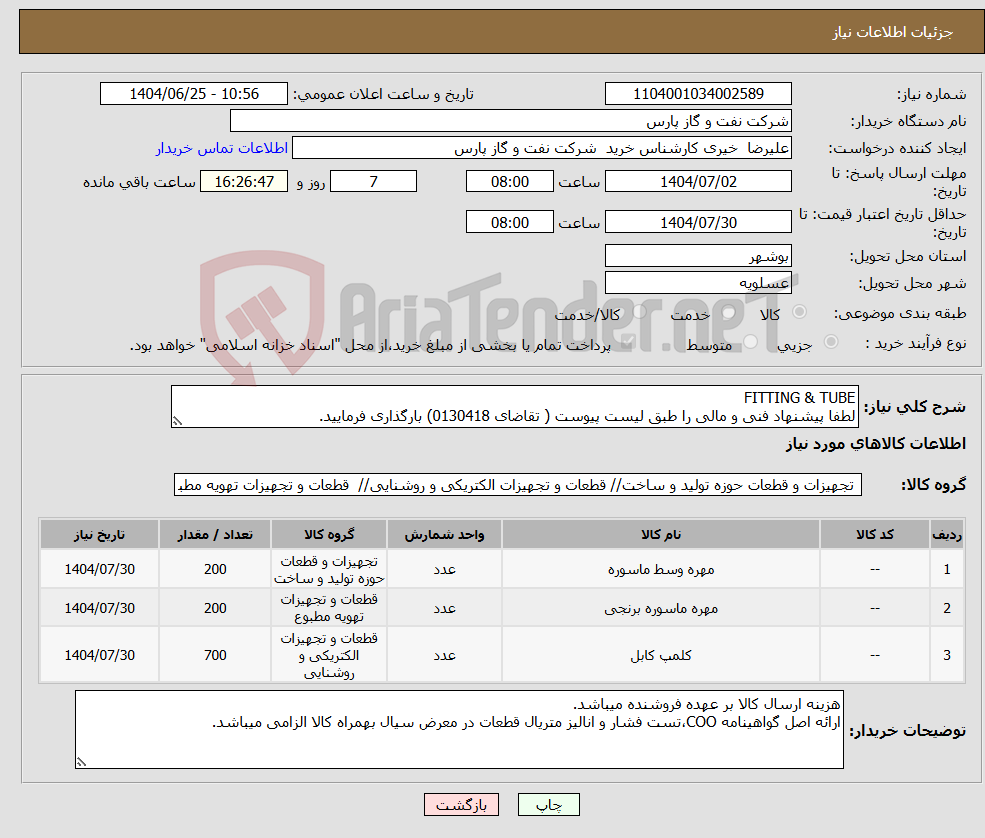Click the resize grip on buyer notes textarea
This screenshot has width=985, height=838.
coord(82,762)
